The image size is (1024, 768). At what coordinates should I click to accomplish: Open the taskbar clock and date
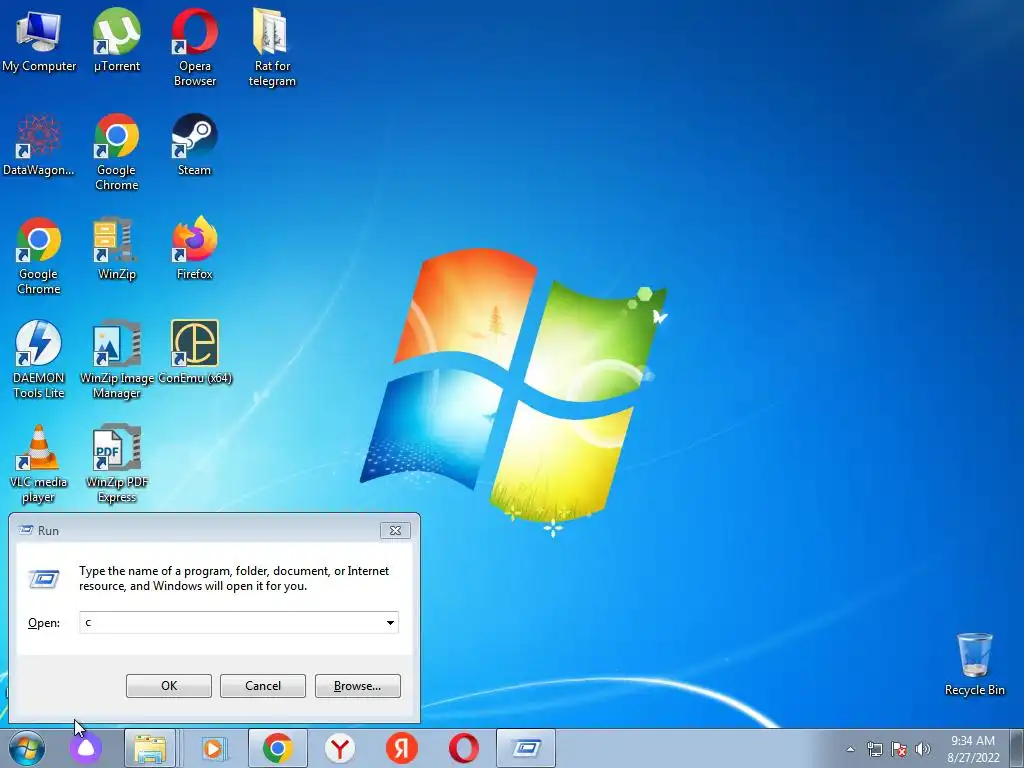pyautogui.click(x=973, y=749)
